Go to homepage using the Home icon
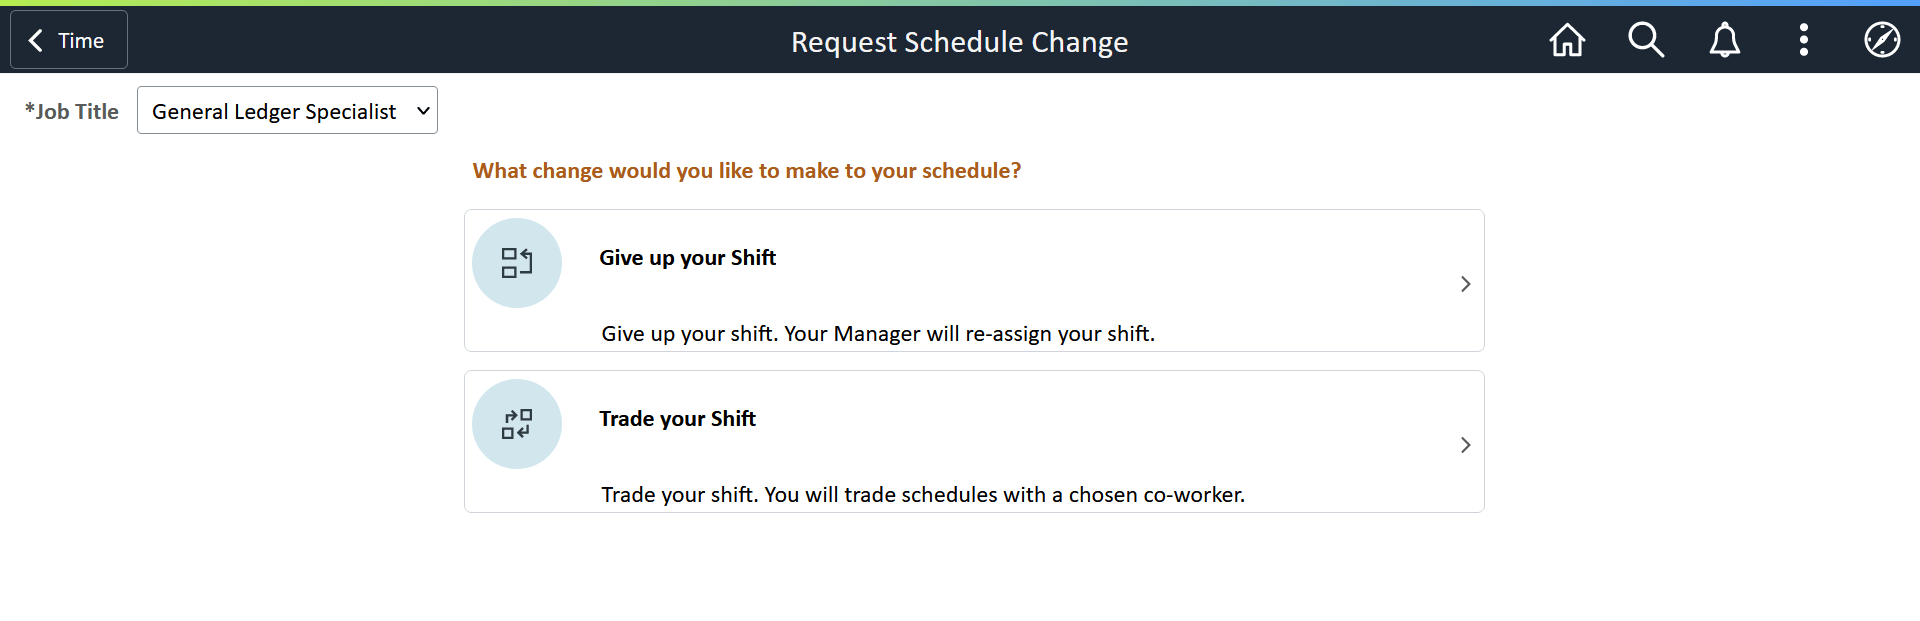Image resolution: width=1920 pixels, height=621 pixels. coord(1566,40)
